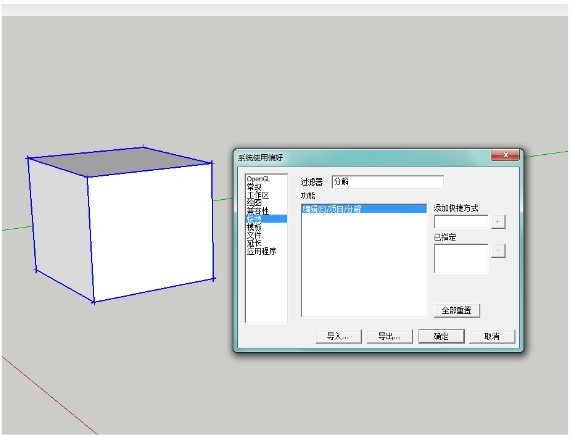
Task: Click the 取消 cancel button
Action: click(492, 336)
